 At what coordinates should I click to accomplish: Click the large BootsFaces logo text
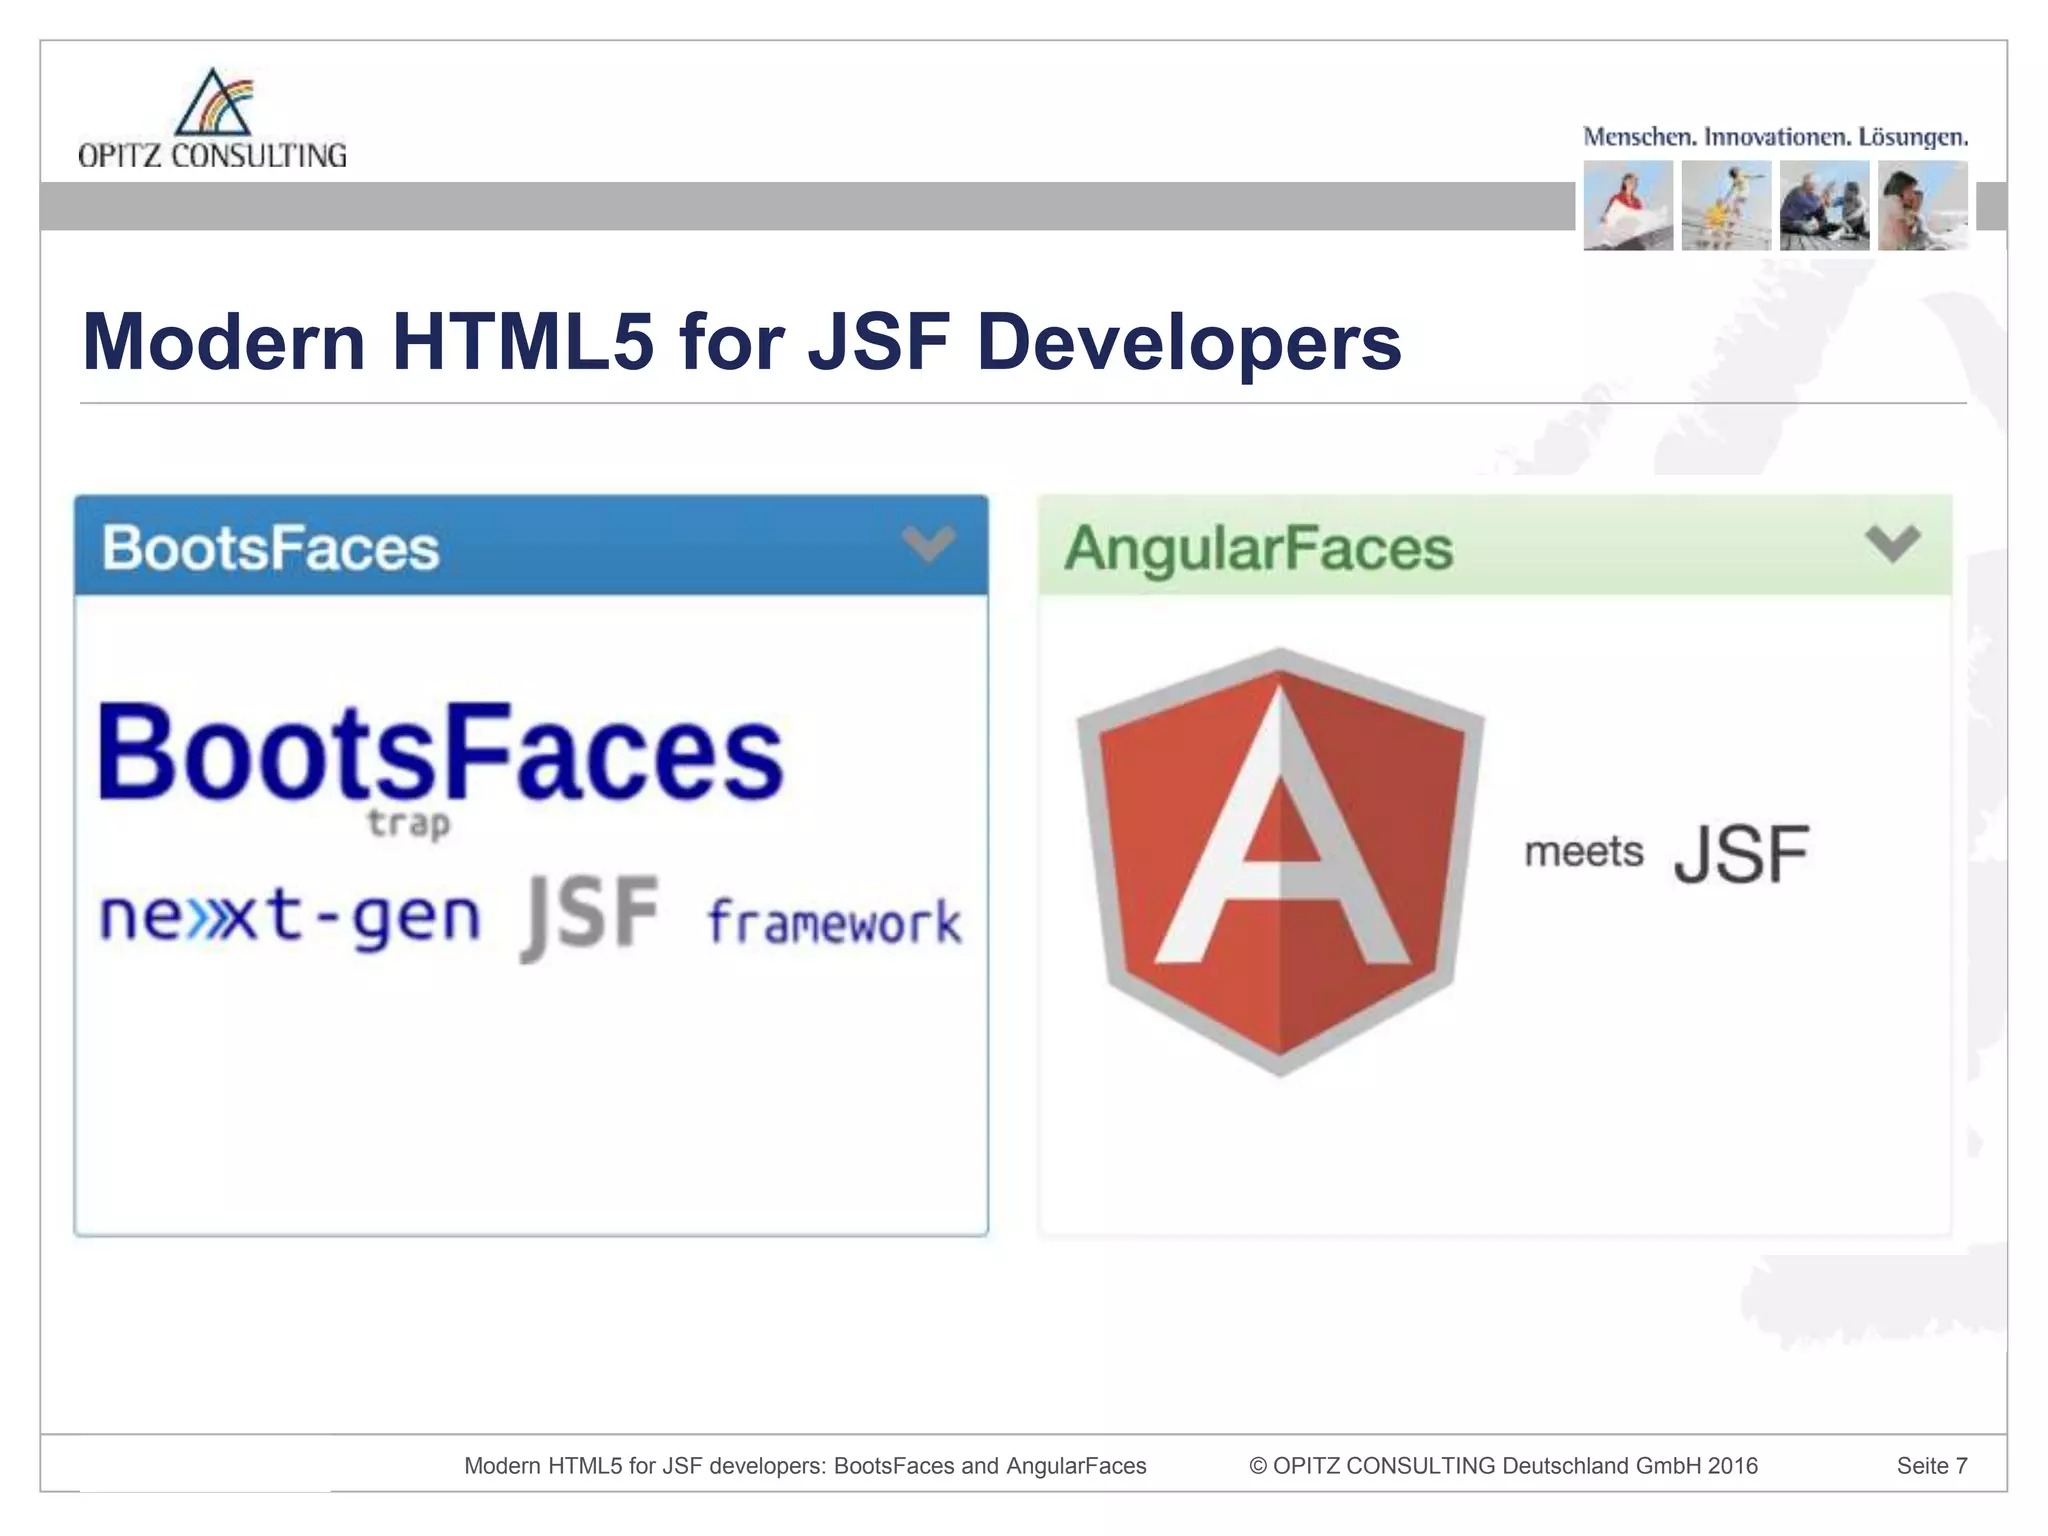pyautogui.click(x=441, y=752)
